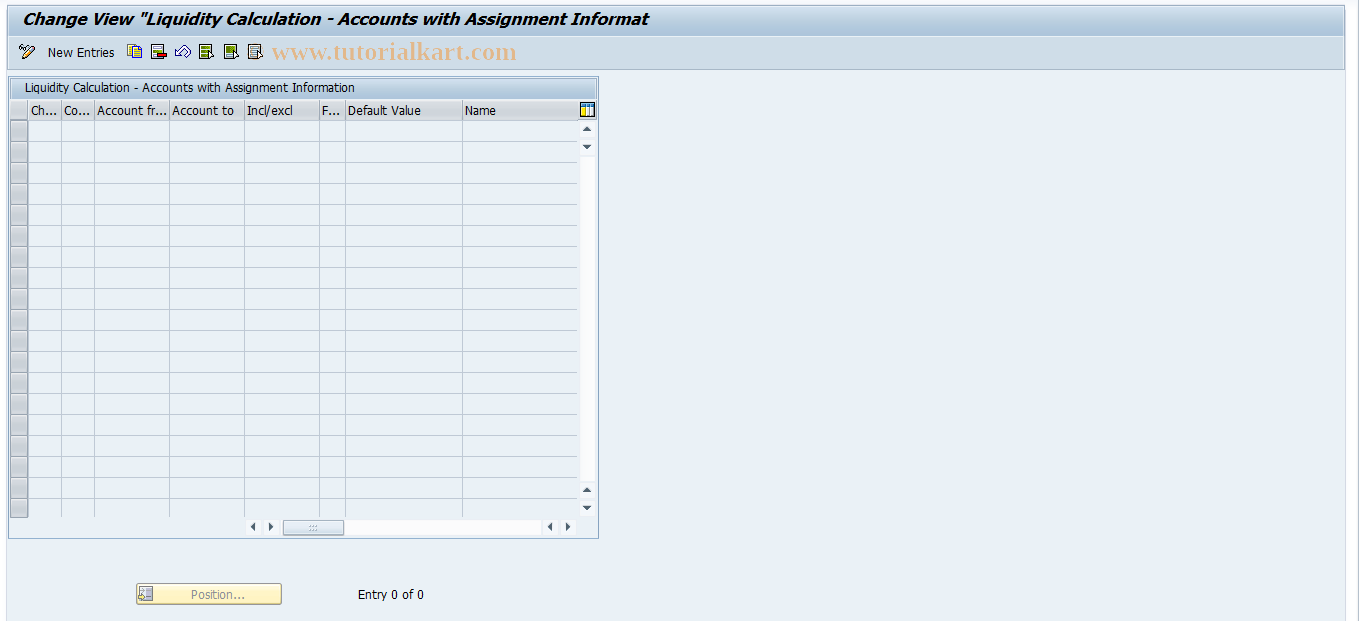Click the Name column header
The height and width of the screenshot is (621, 1359).
[x=520, y=111]
